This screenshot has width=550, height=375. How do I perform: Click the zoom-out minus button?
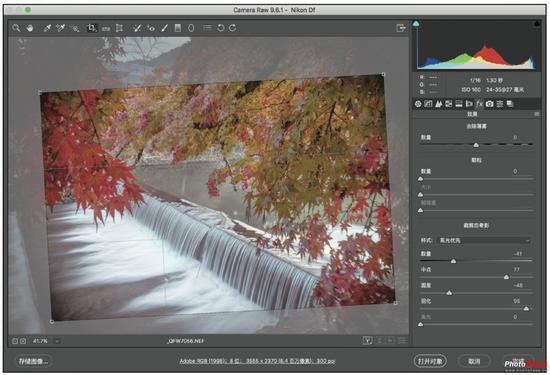point(15,341)
